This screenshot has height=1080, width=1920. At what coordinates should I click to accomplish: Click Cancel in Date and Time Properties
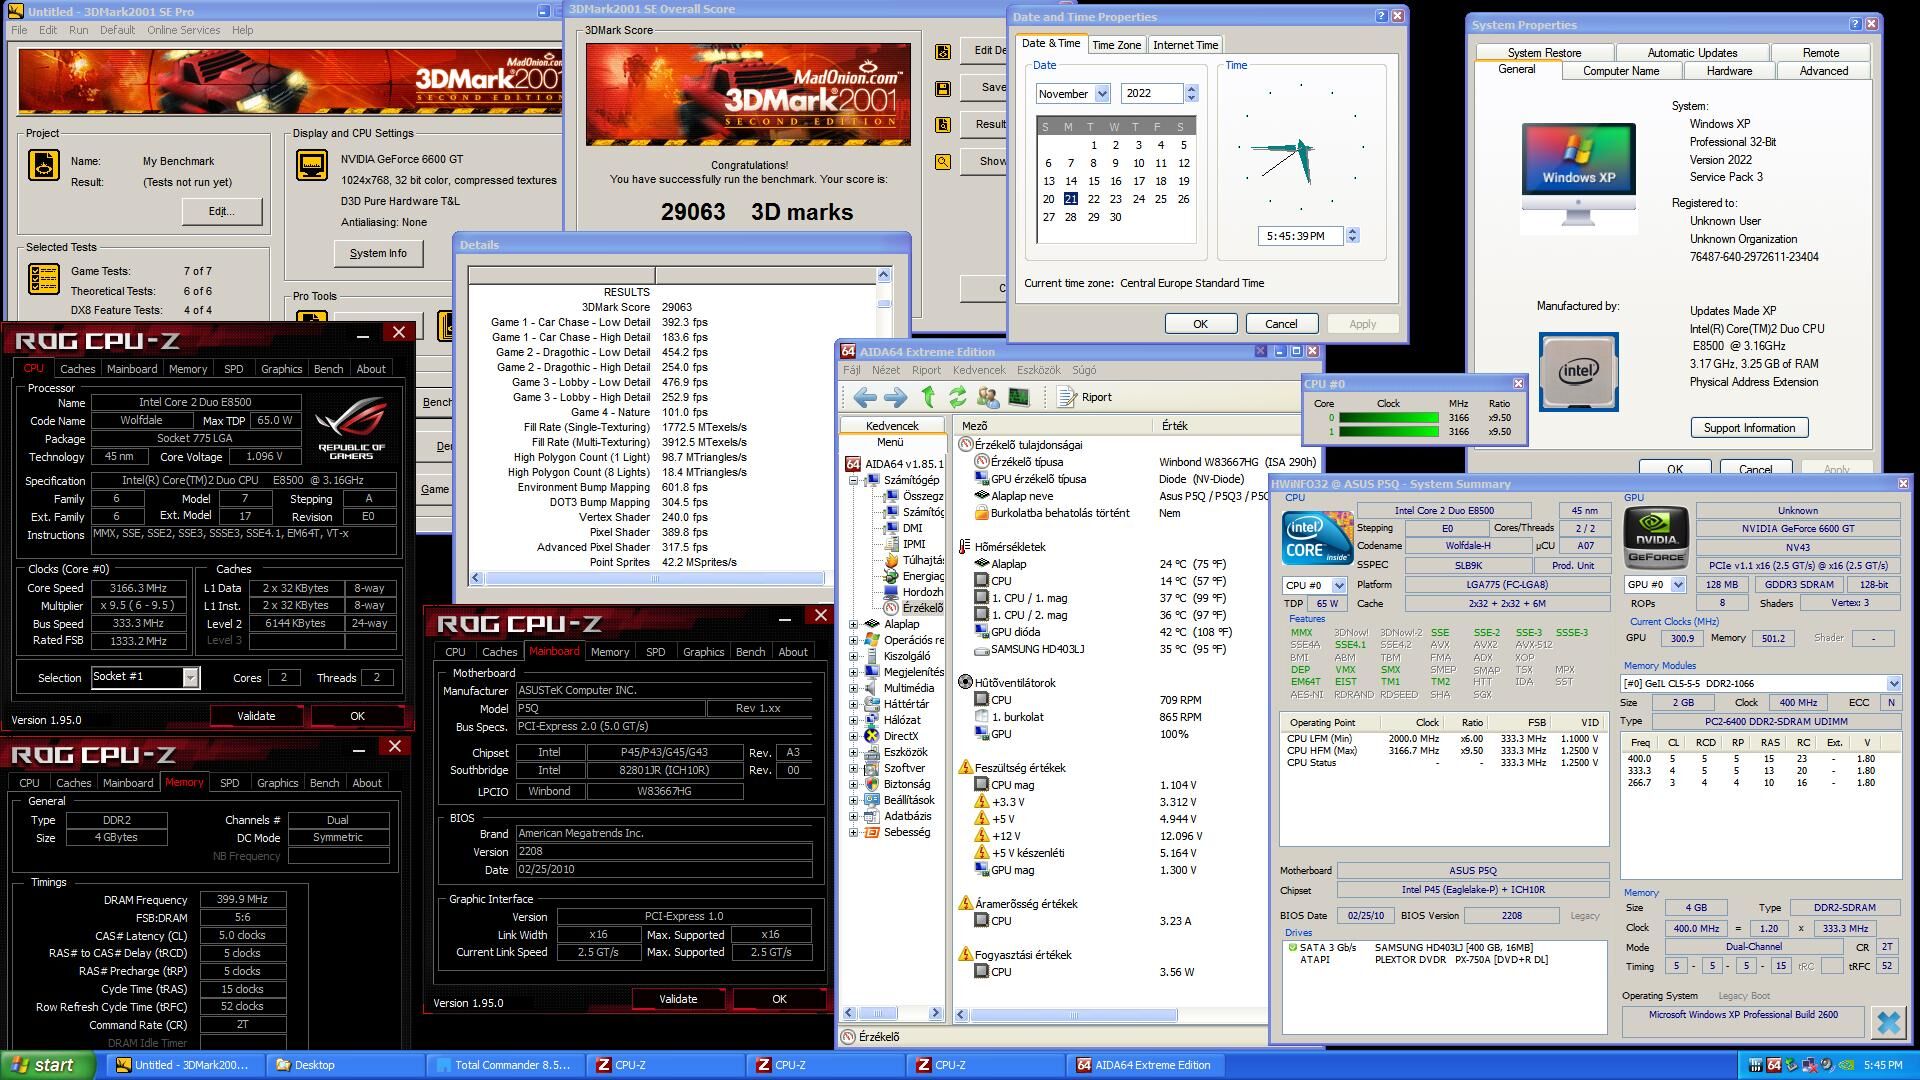coord(1281,324)
